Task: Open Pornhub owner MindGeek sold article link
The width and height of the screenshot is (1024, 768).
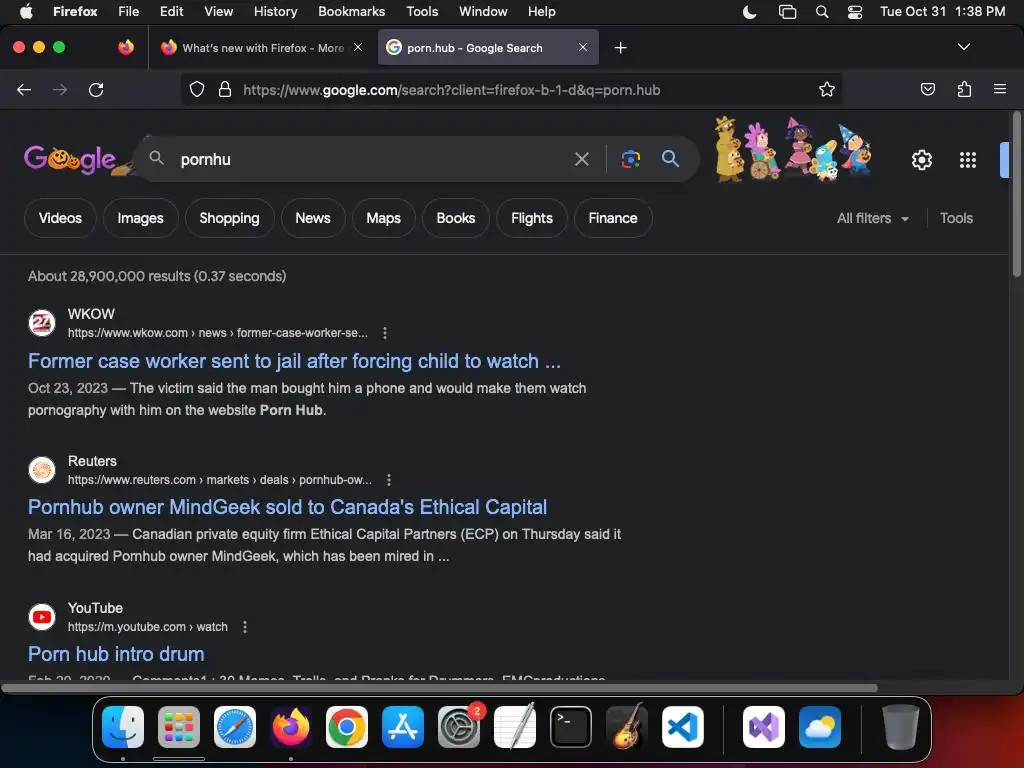Action: [287, 507]
